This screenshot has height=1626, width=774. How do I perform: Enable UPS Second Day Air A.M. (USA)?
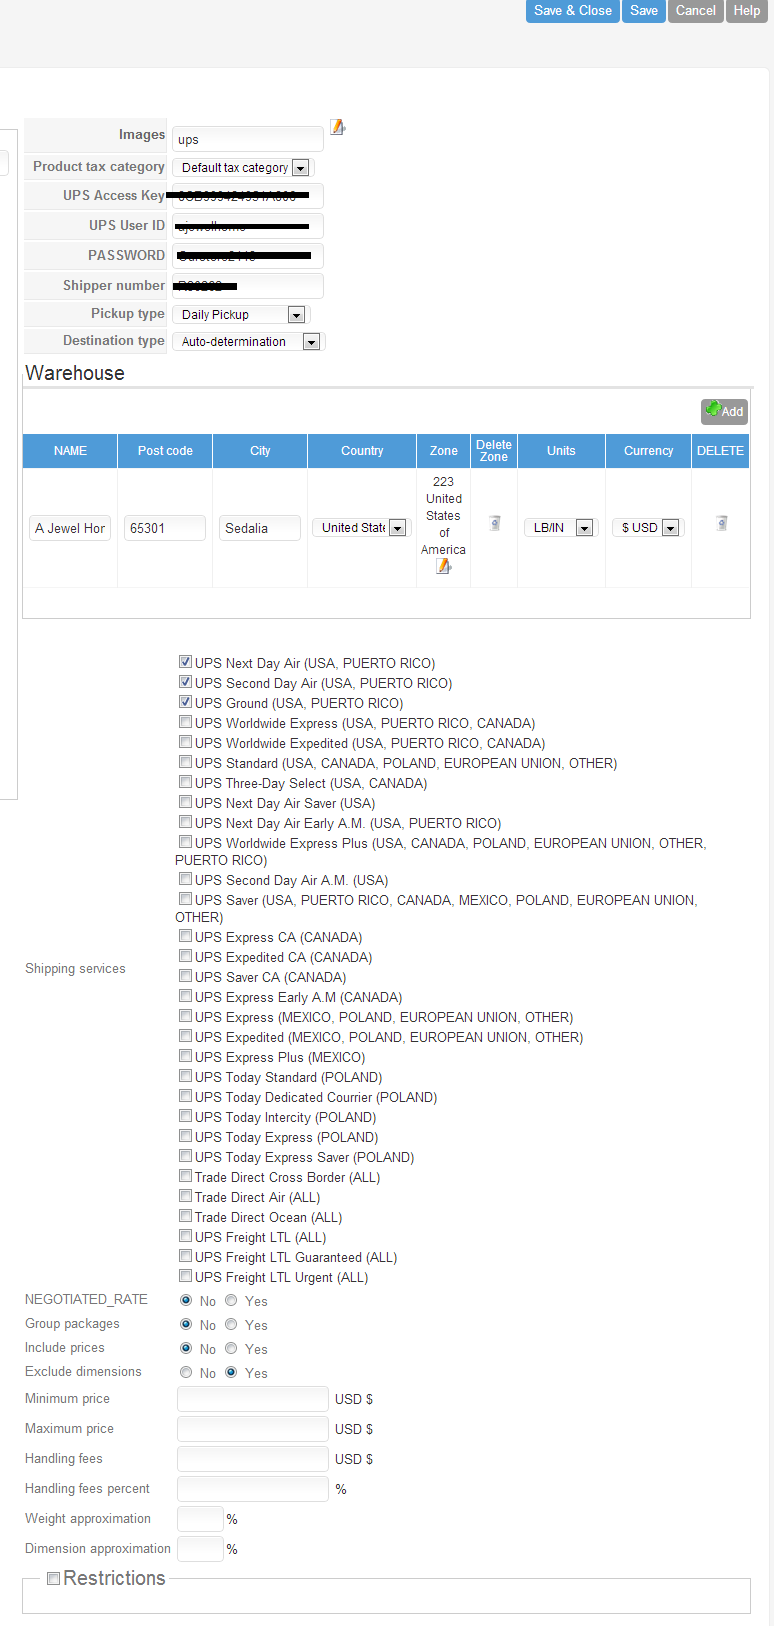[185, 879]
